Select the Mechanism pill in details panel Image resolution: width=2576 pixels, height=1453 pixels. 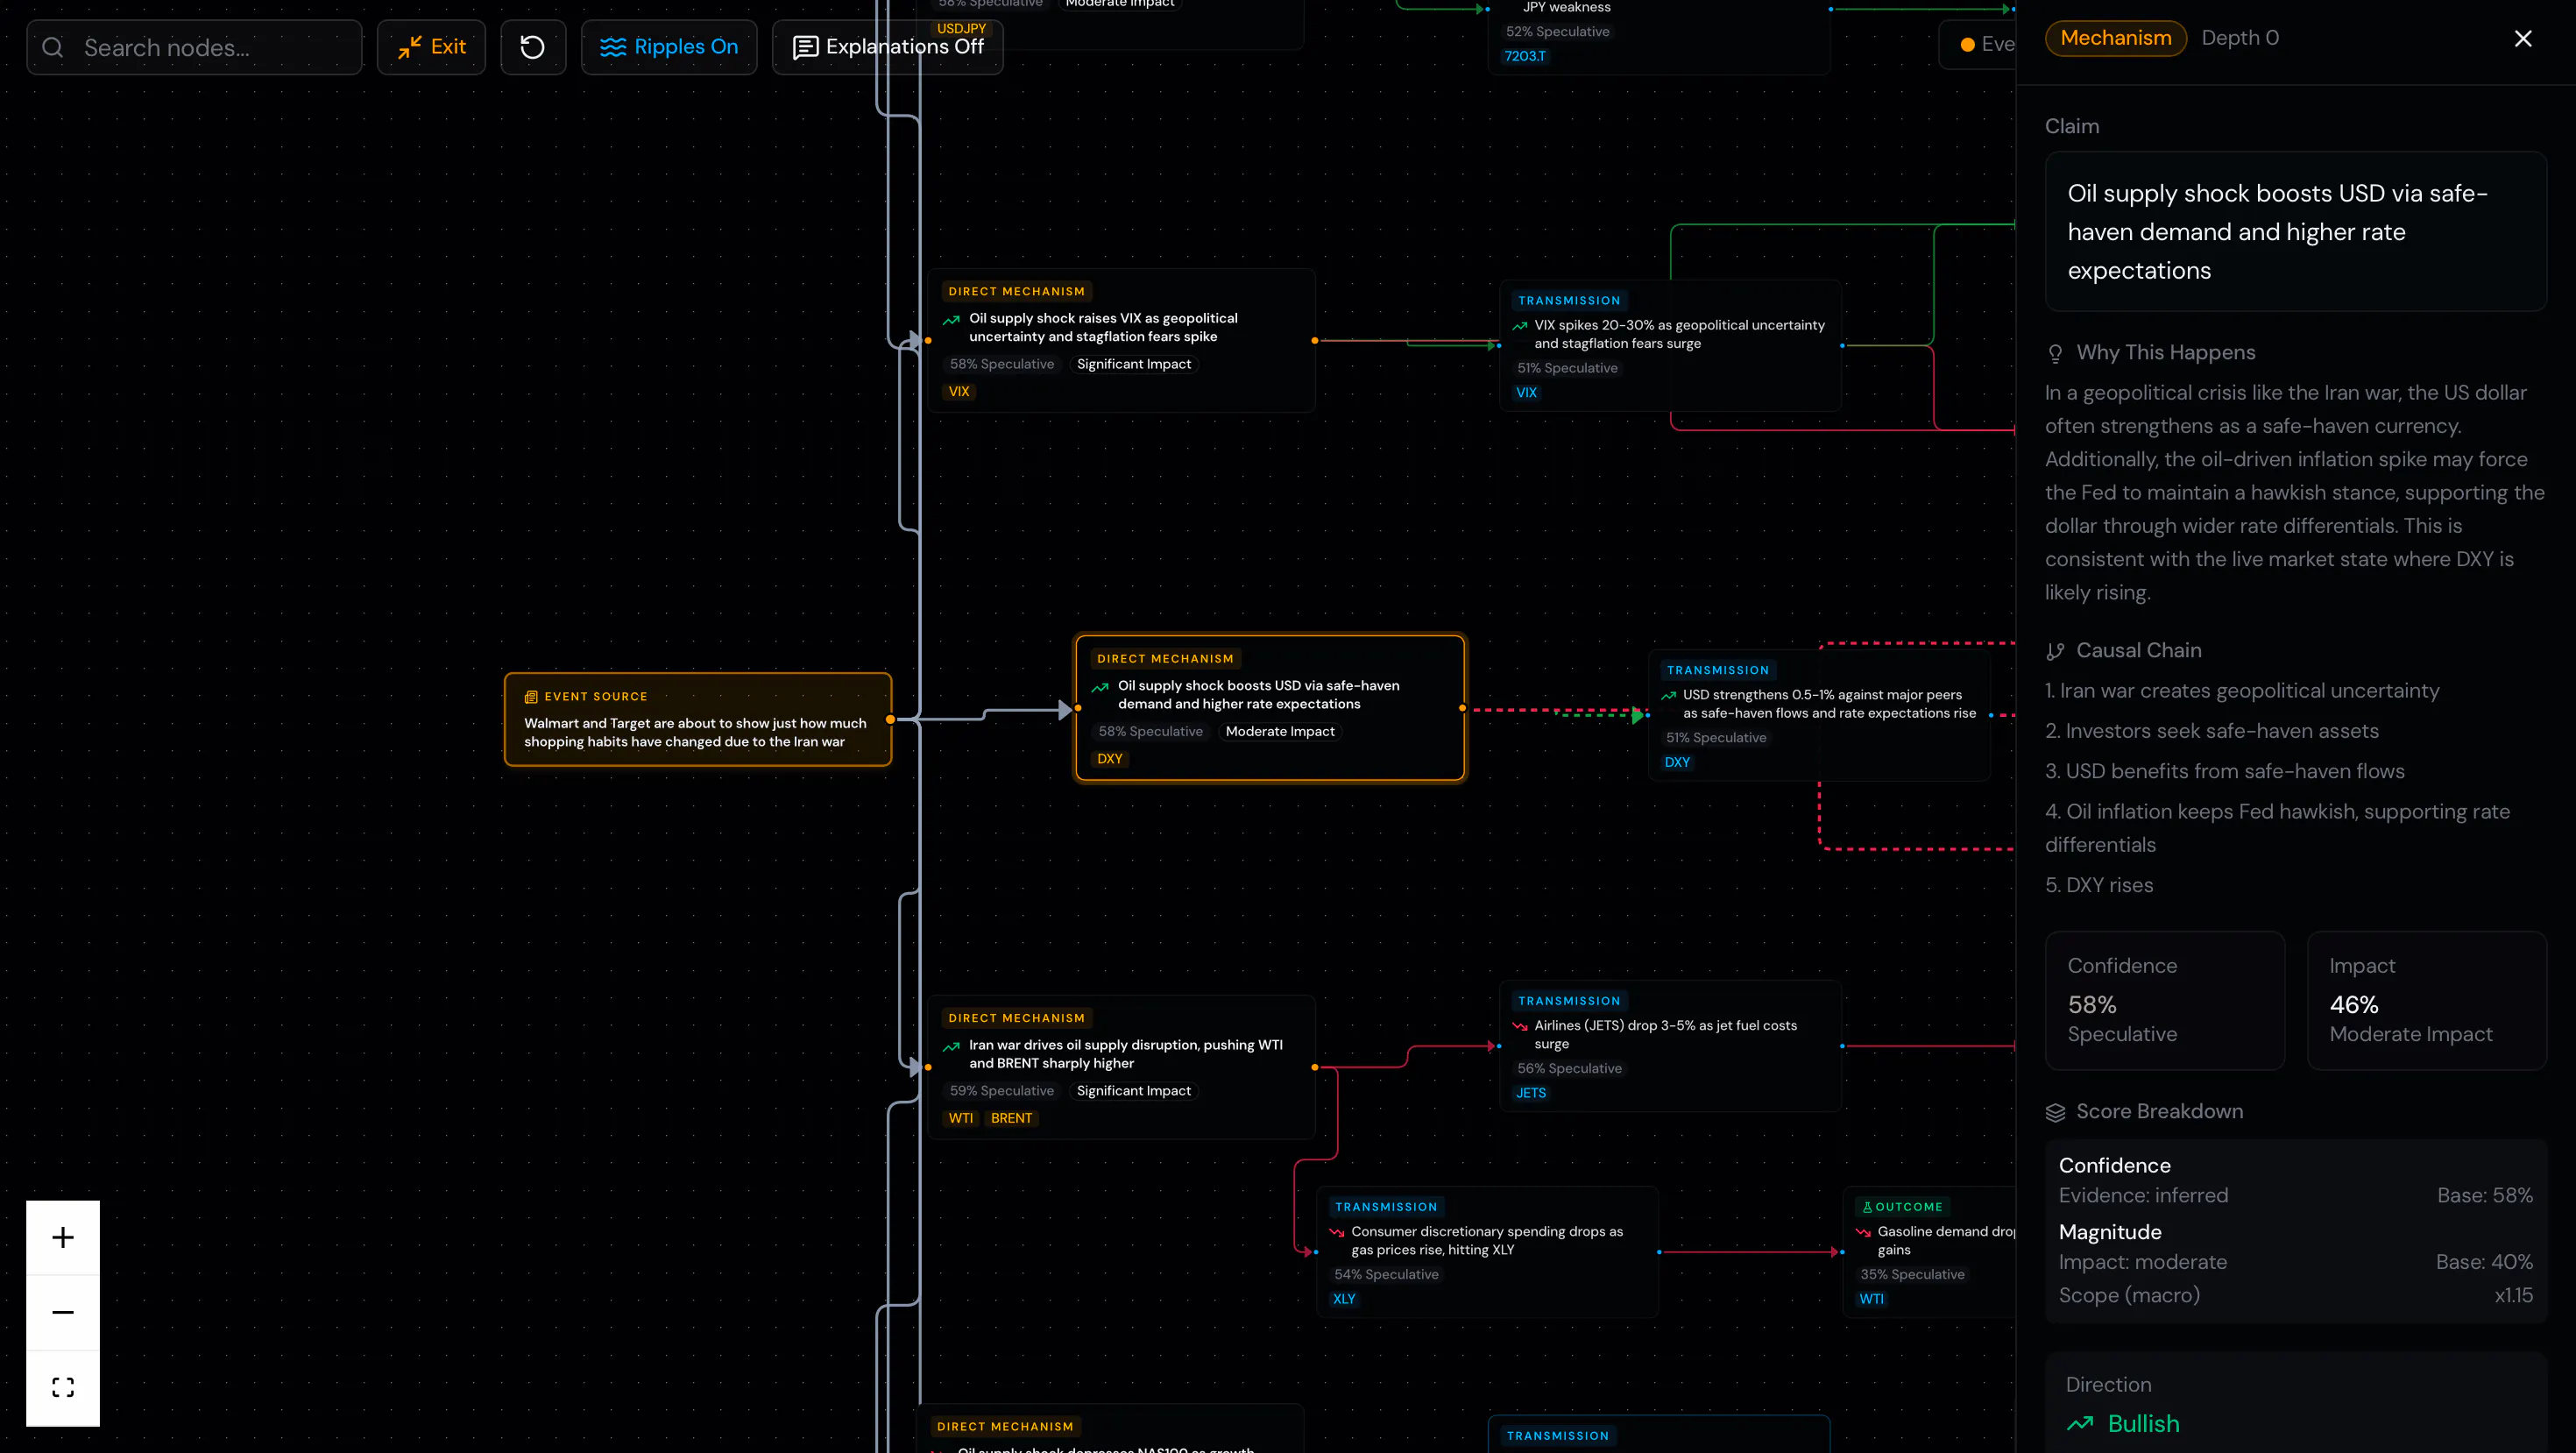pos(2116,38)
